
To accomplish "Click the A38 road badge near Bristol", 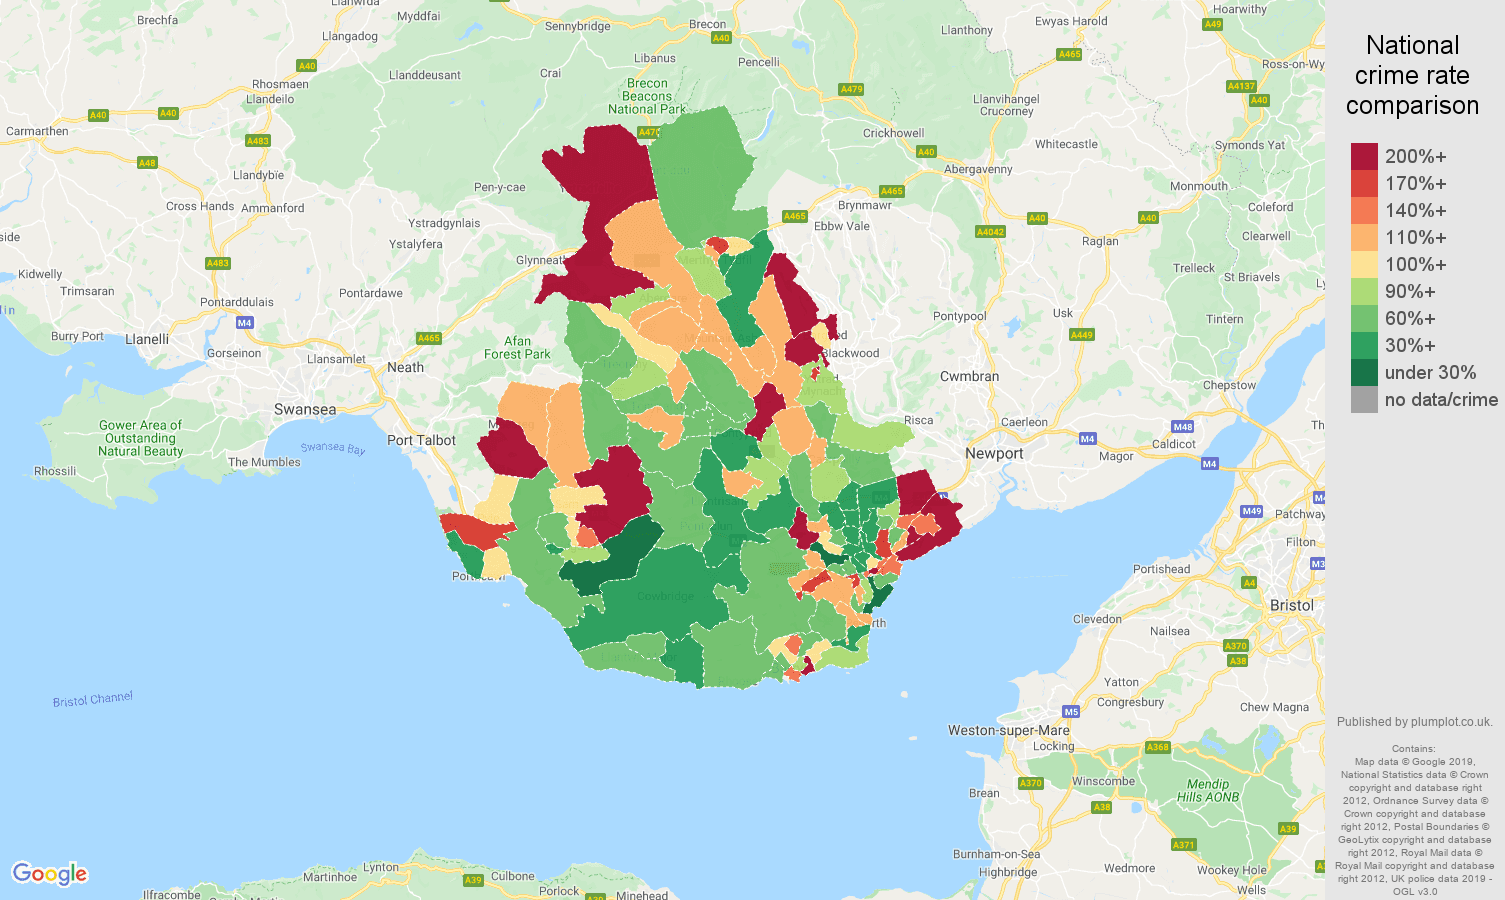I will click(1237, 661).
